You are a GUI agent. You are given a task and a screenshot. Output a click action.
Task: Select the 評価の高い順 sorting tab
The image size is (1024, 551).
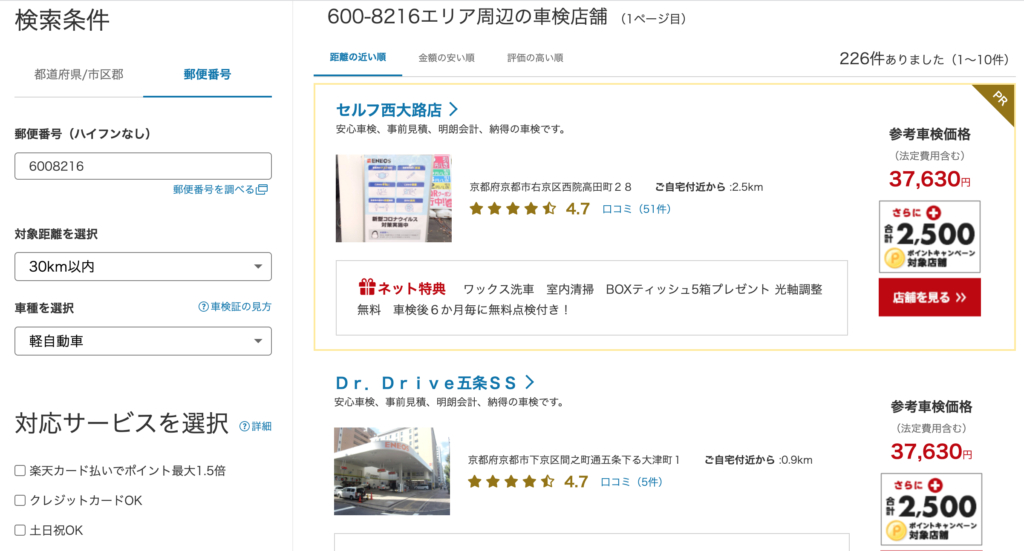(x=535, y=58)
